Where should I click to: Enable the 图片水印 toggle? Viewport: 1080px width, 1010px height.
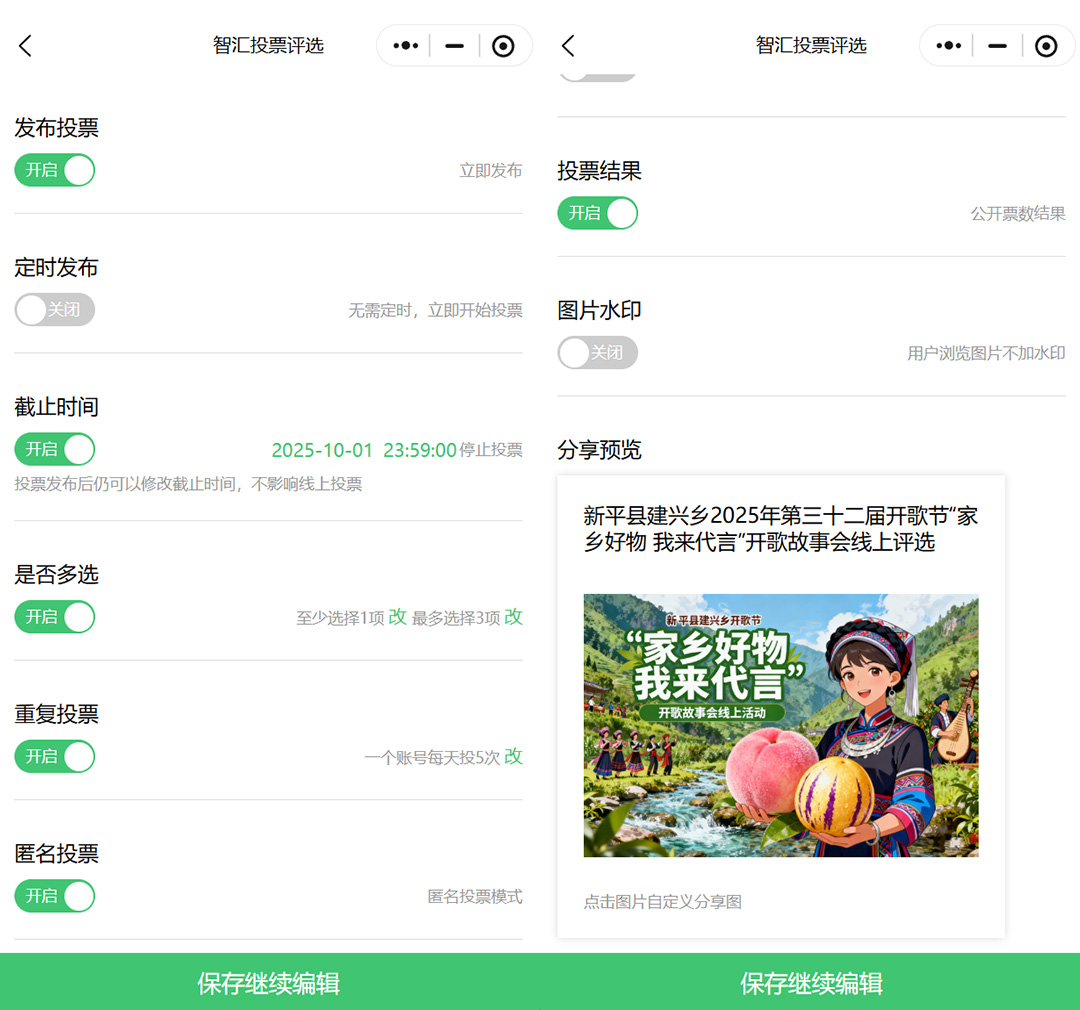click(597, 353)
